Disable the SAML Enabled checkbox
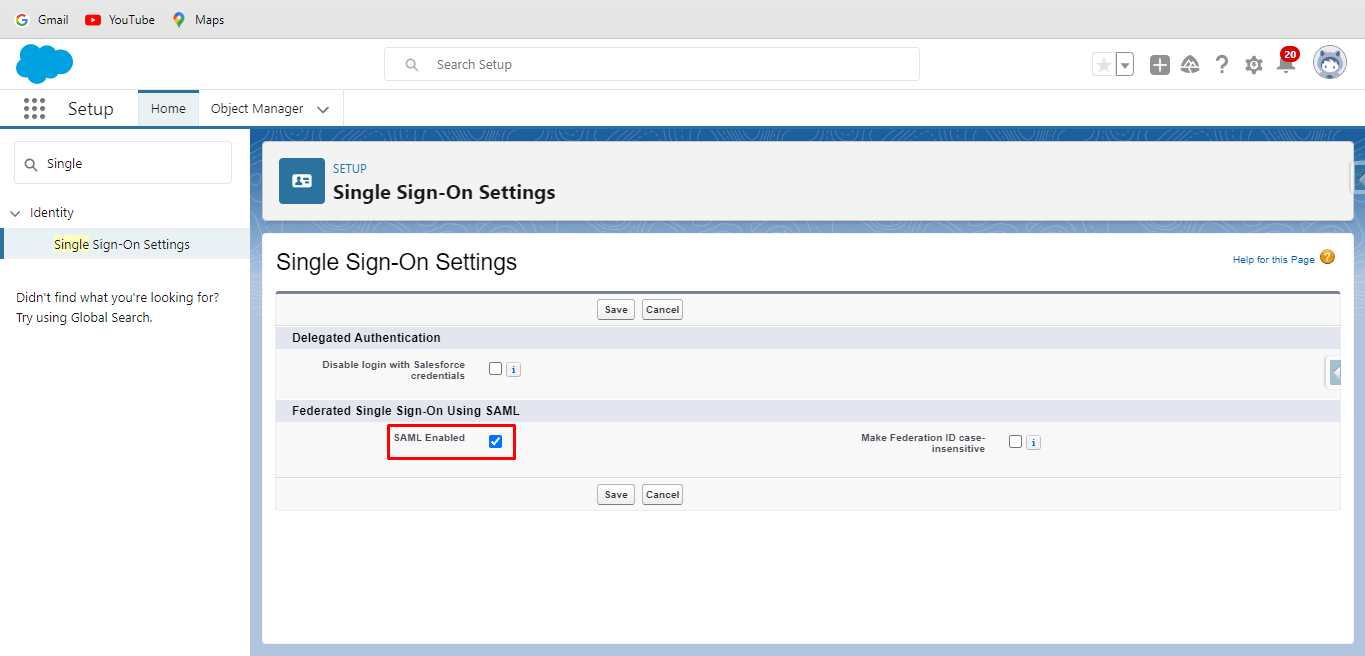Image resolution: width=1365 pixels, height=656 pixels. tap(495, 441)
